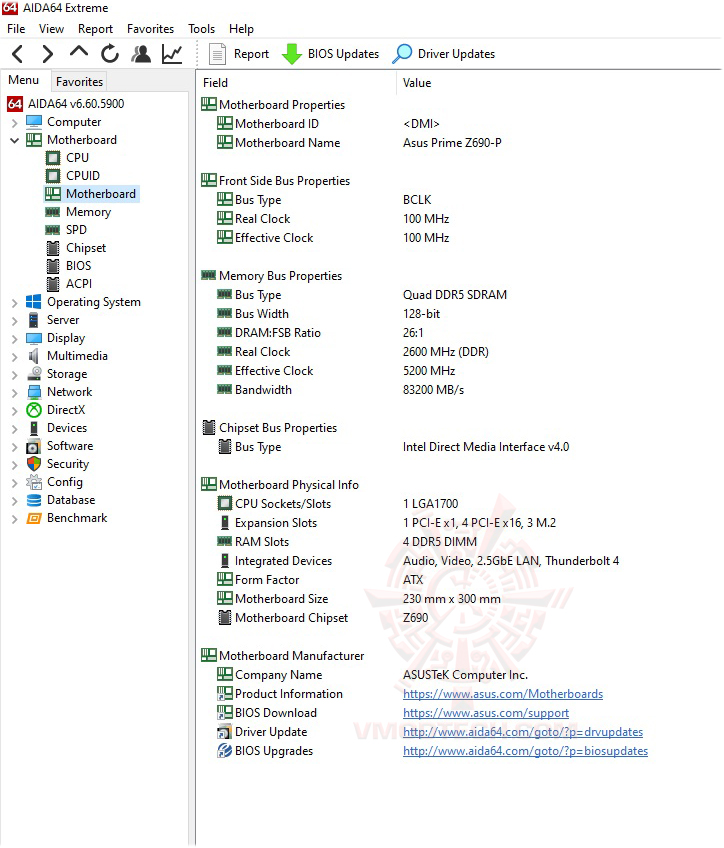Open the asus.com/Motherboards link
Screen dimensions: 724x848
tap(503, 694)
